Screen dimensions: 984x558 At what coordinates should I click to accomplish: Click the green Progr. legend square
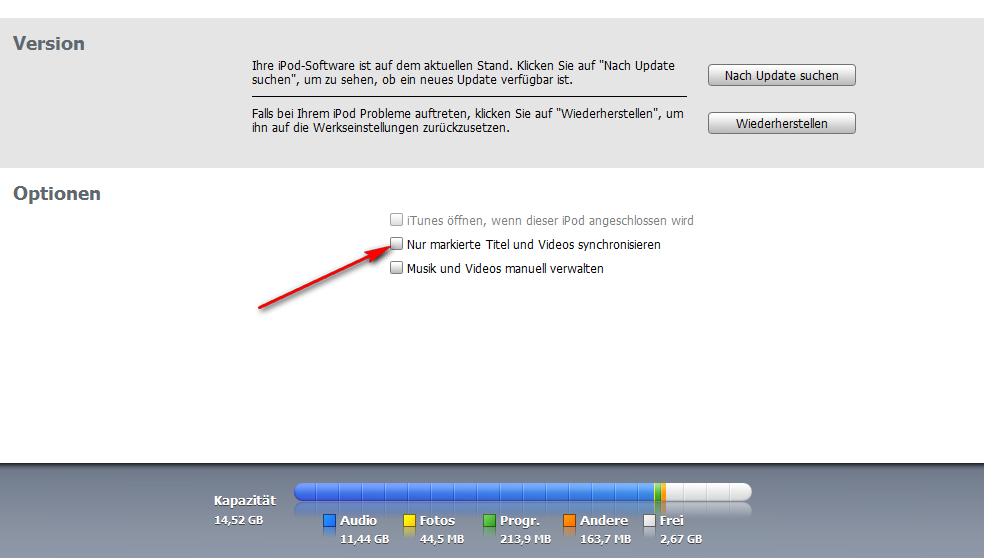pos(489,520)
